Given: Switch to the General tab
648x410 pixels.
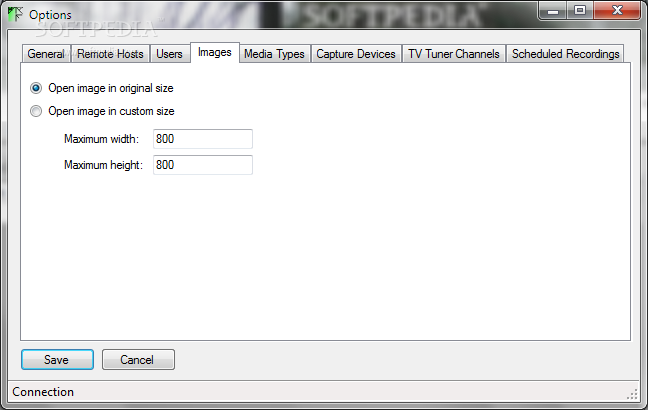Looking at the screenshot, I should click(x=46, y=54).
